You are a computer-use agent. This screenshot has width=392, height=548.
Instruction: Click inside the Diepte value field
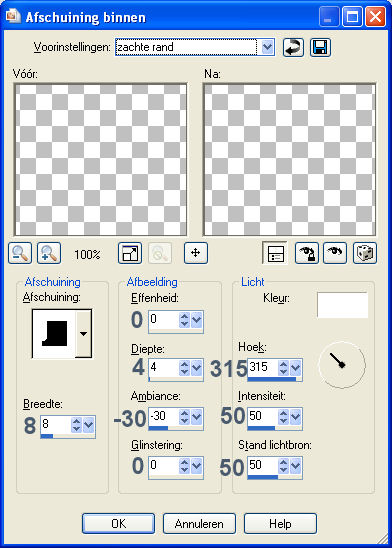tap(163, 368)
